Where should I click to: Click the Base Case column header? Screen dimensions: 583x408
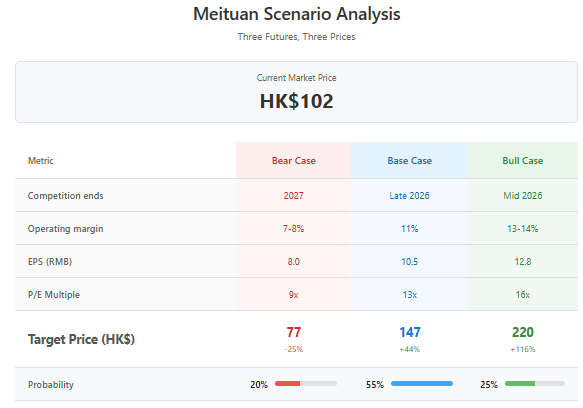[x=409, y=161]
